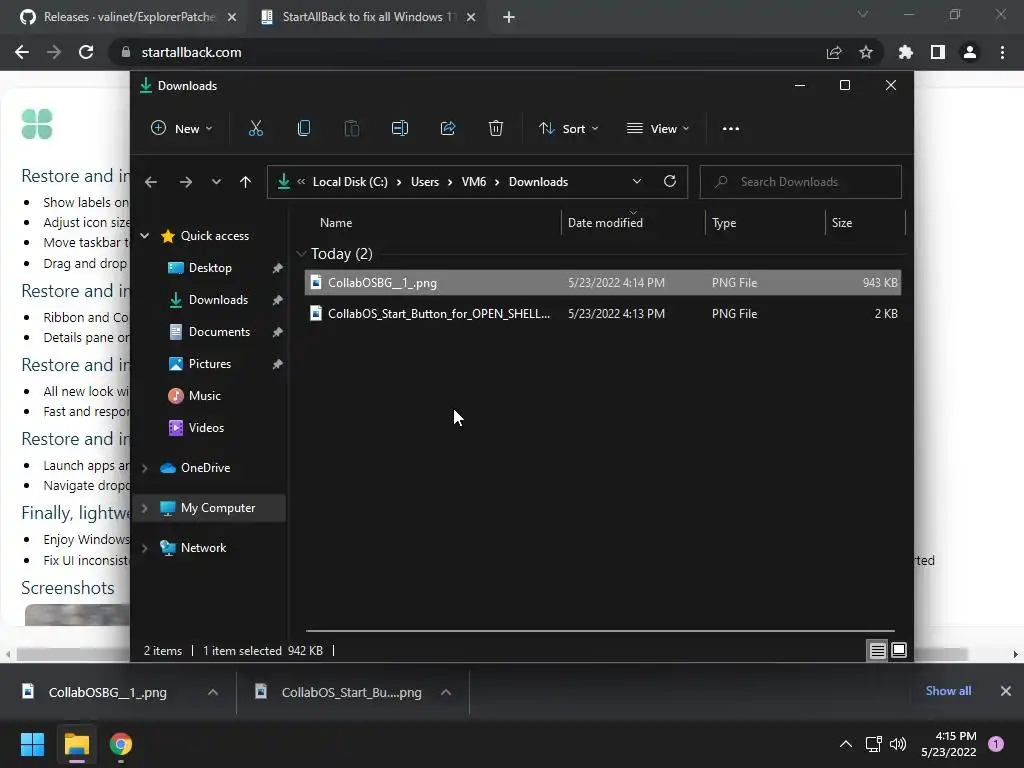Image resolution: width=1024 pixels, height=768 pixels.
Task: Open Chrome Extensions puzzle icon
Action: 906,52
